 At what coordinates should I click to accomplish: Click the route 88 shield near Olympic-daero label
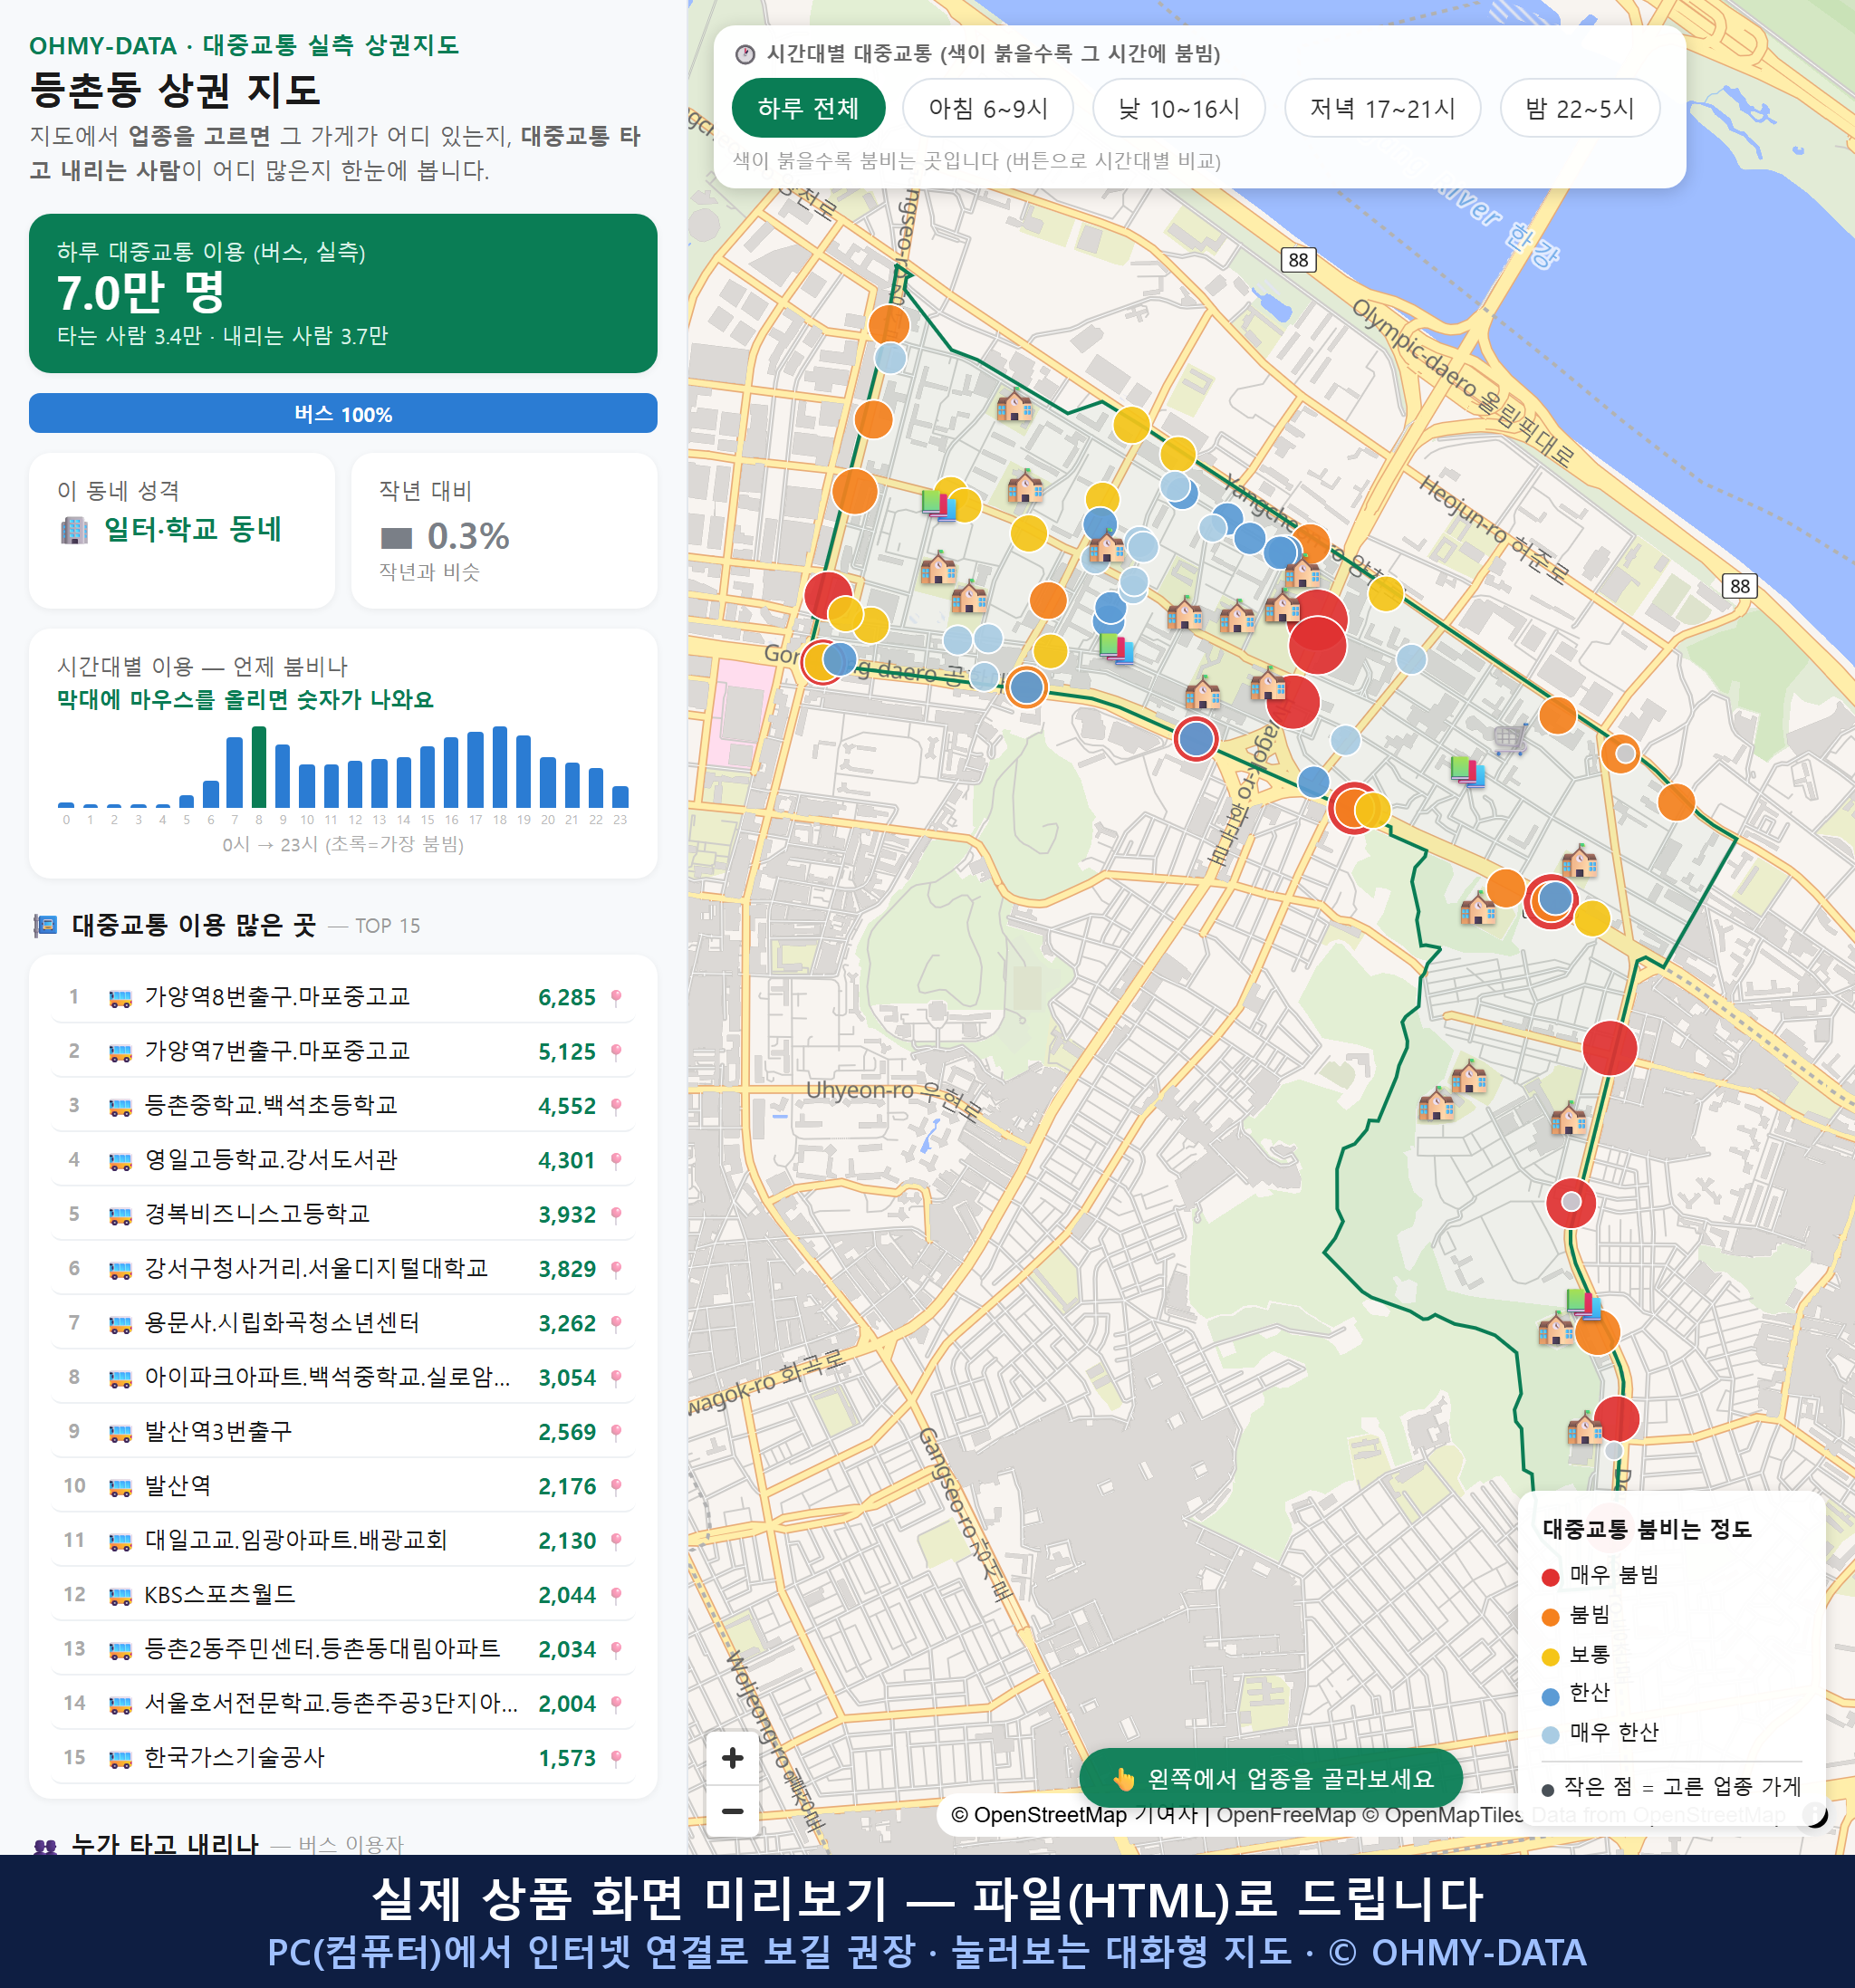point(1298,260)
